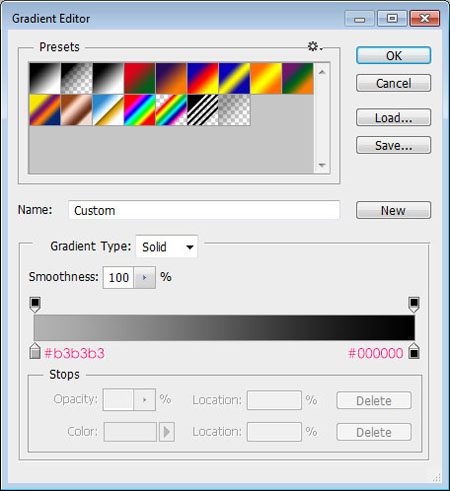450x491 pixels.
Task: Choose the transparent stripes gradient preset
Action: 203,110
